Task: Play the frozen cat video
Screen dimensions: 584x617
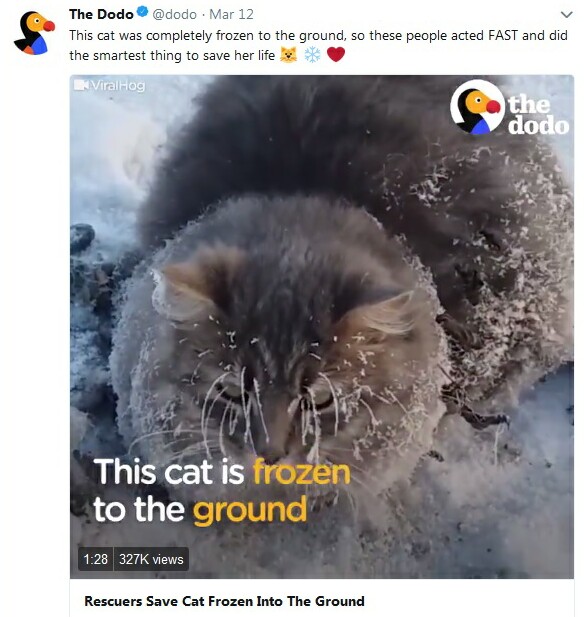Action: coord(322,327)
